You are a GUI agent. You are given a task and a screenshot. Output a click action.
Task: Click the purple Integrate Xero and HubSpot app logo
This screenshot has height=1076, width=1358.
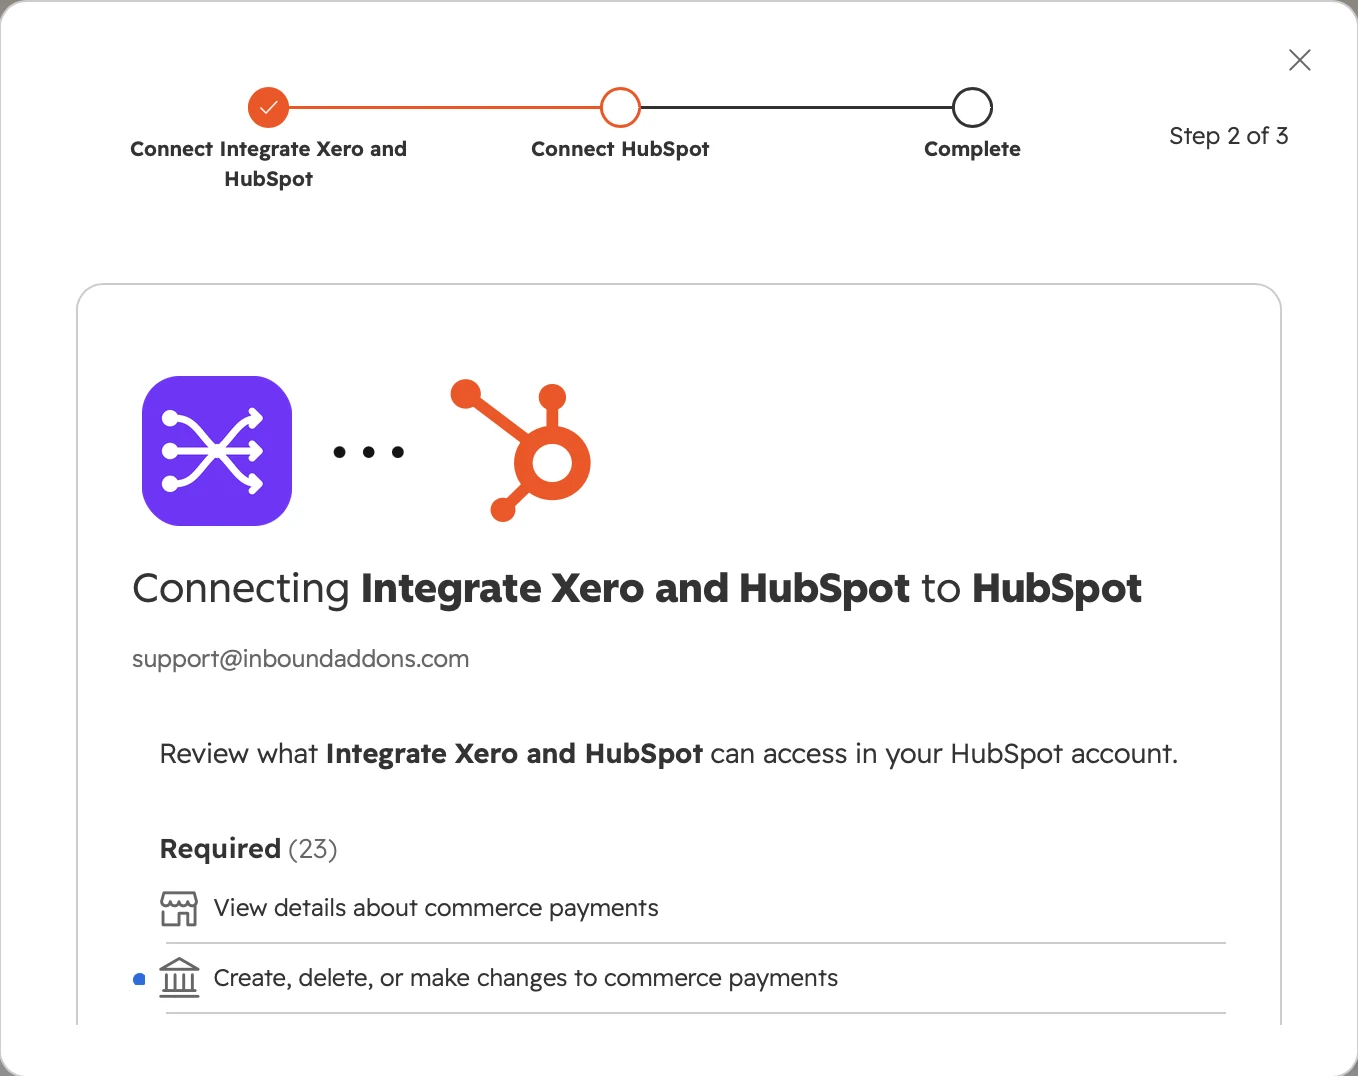[x=217, y=451]
